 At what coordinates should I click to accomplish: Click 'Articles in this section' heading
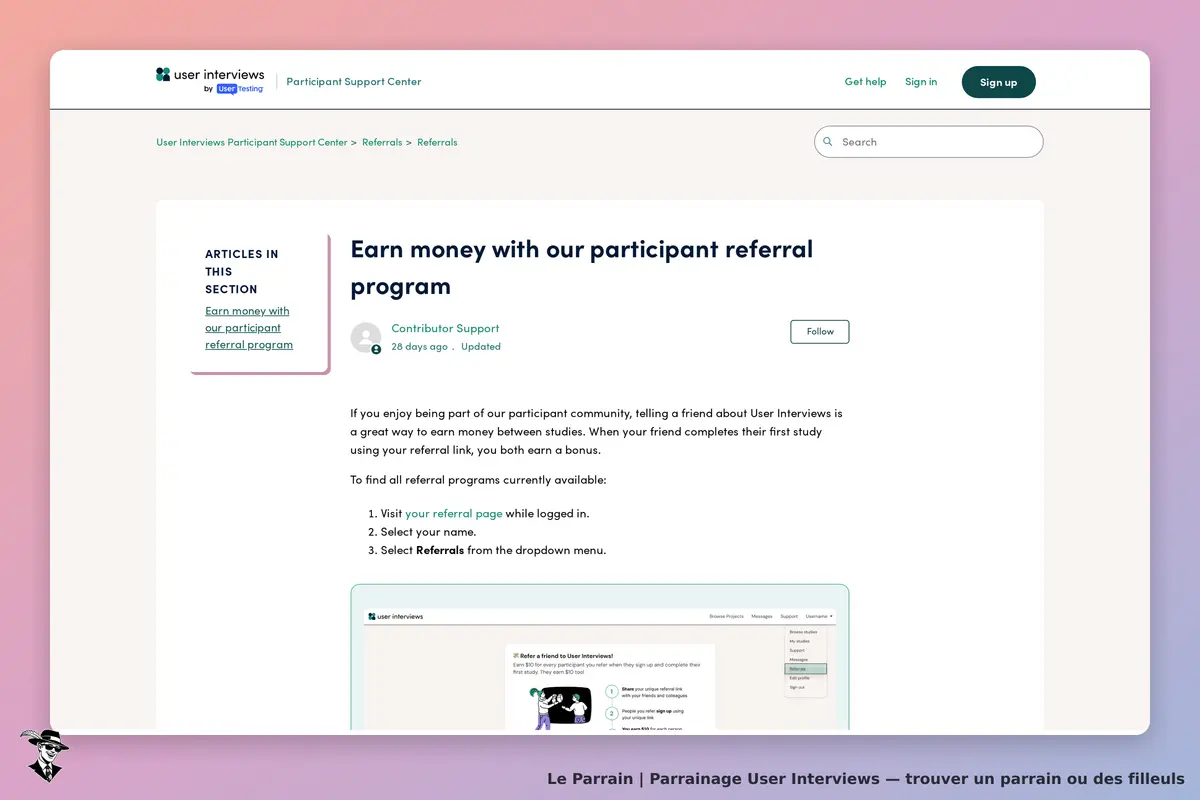pos(242,271)
